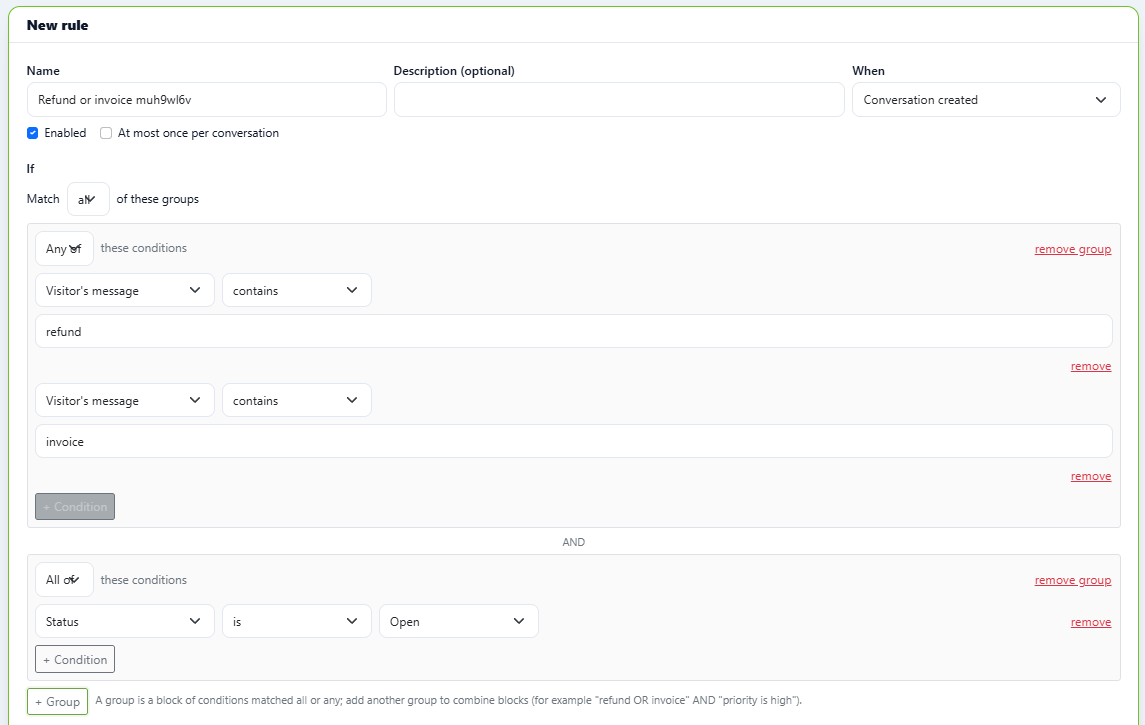This screenshot has height=725, width=1145.
Task: Open contains operator dropdown above invoice field
Action: coord(296,400)
